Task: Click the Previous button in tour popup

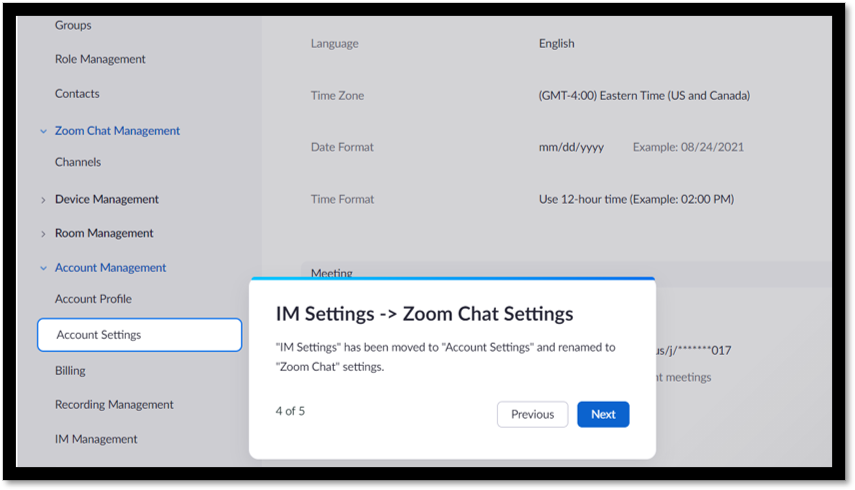Action: point(532,414)
